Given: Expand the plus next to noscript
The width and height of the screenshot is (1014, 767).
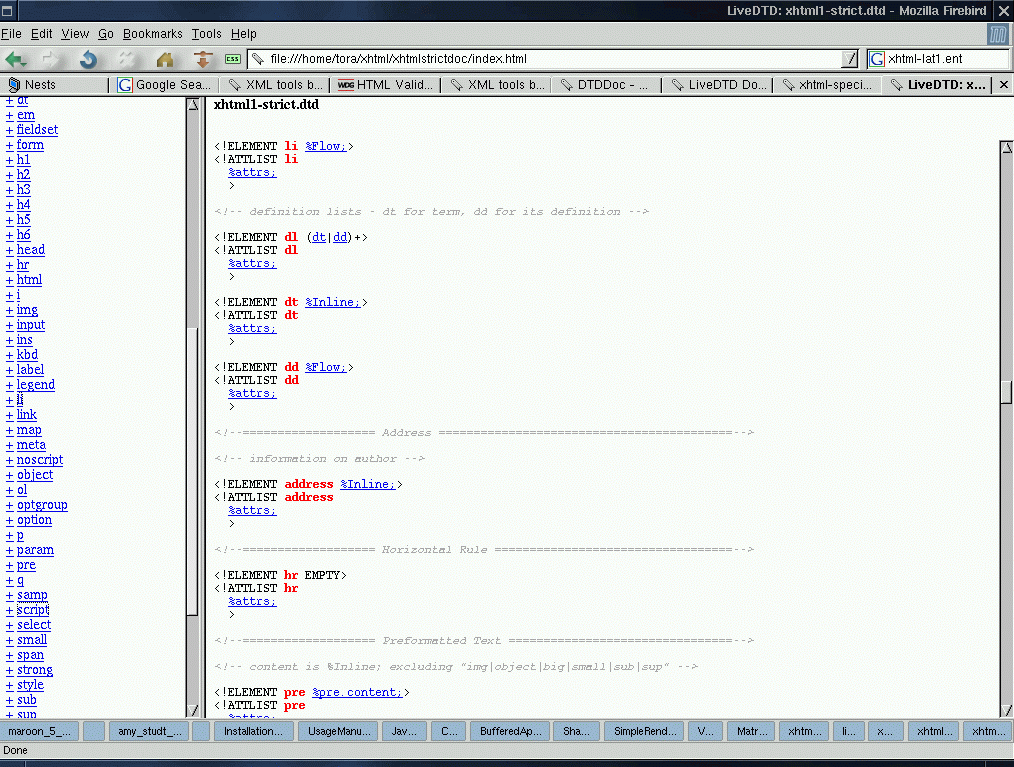Looking at the screenshot, I should tap(9, 460).
